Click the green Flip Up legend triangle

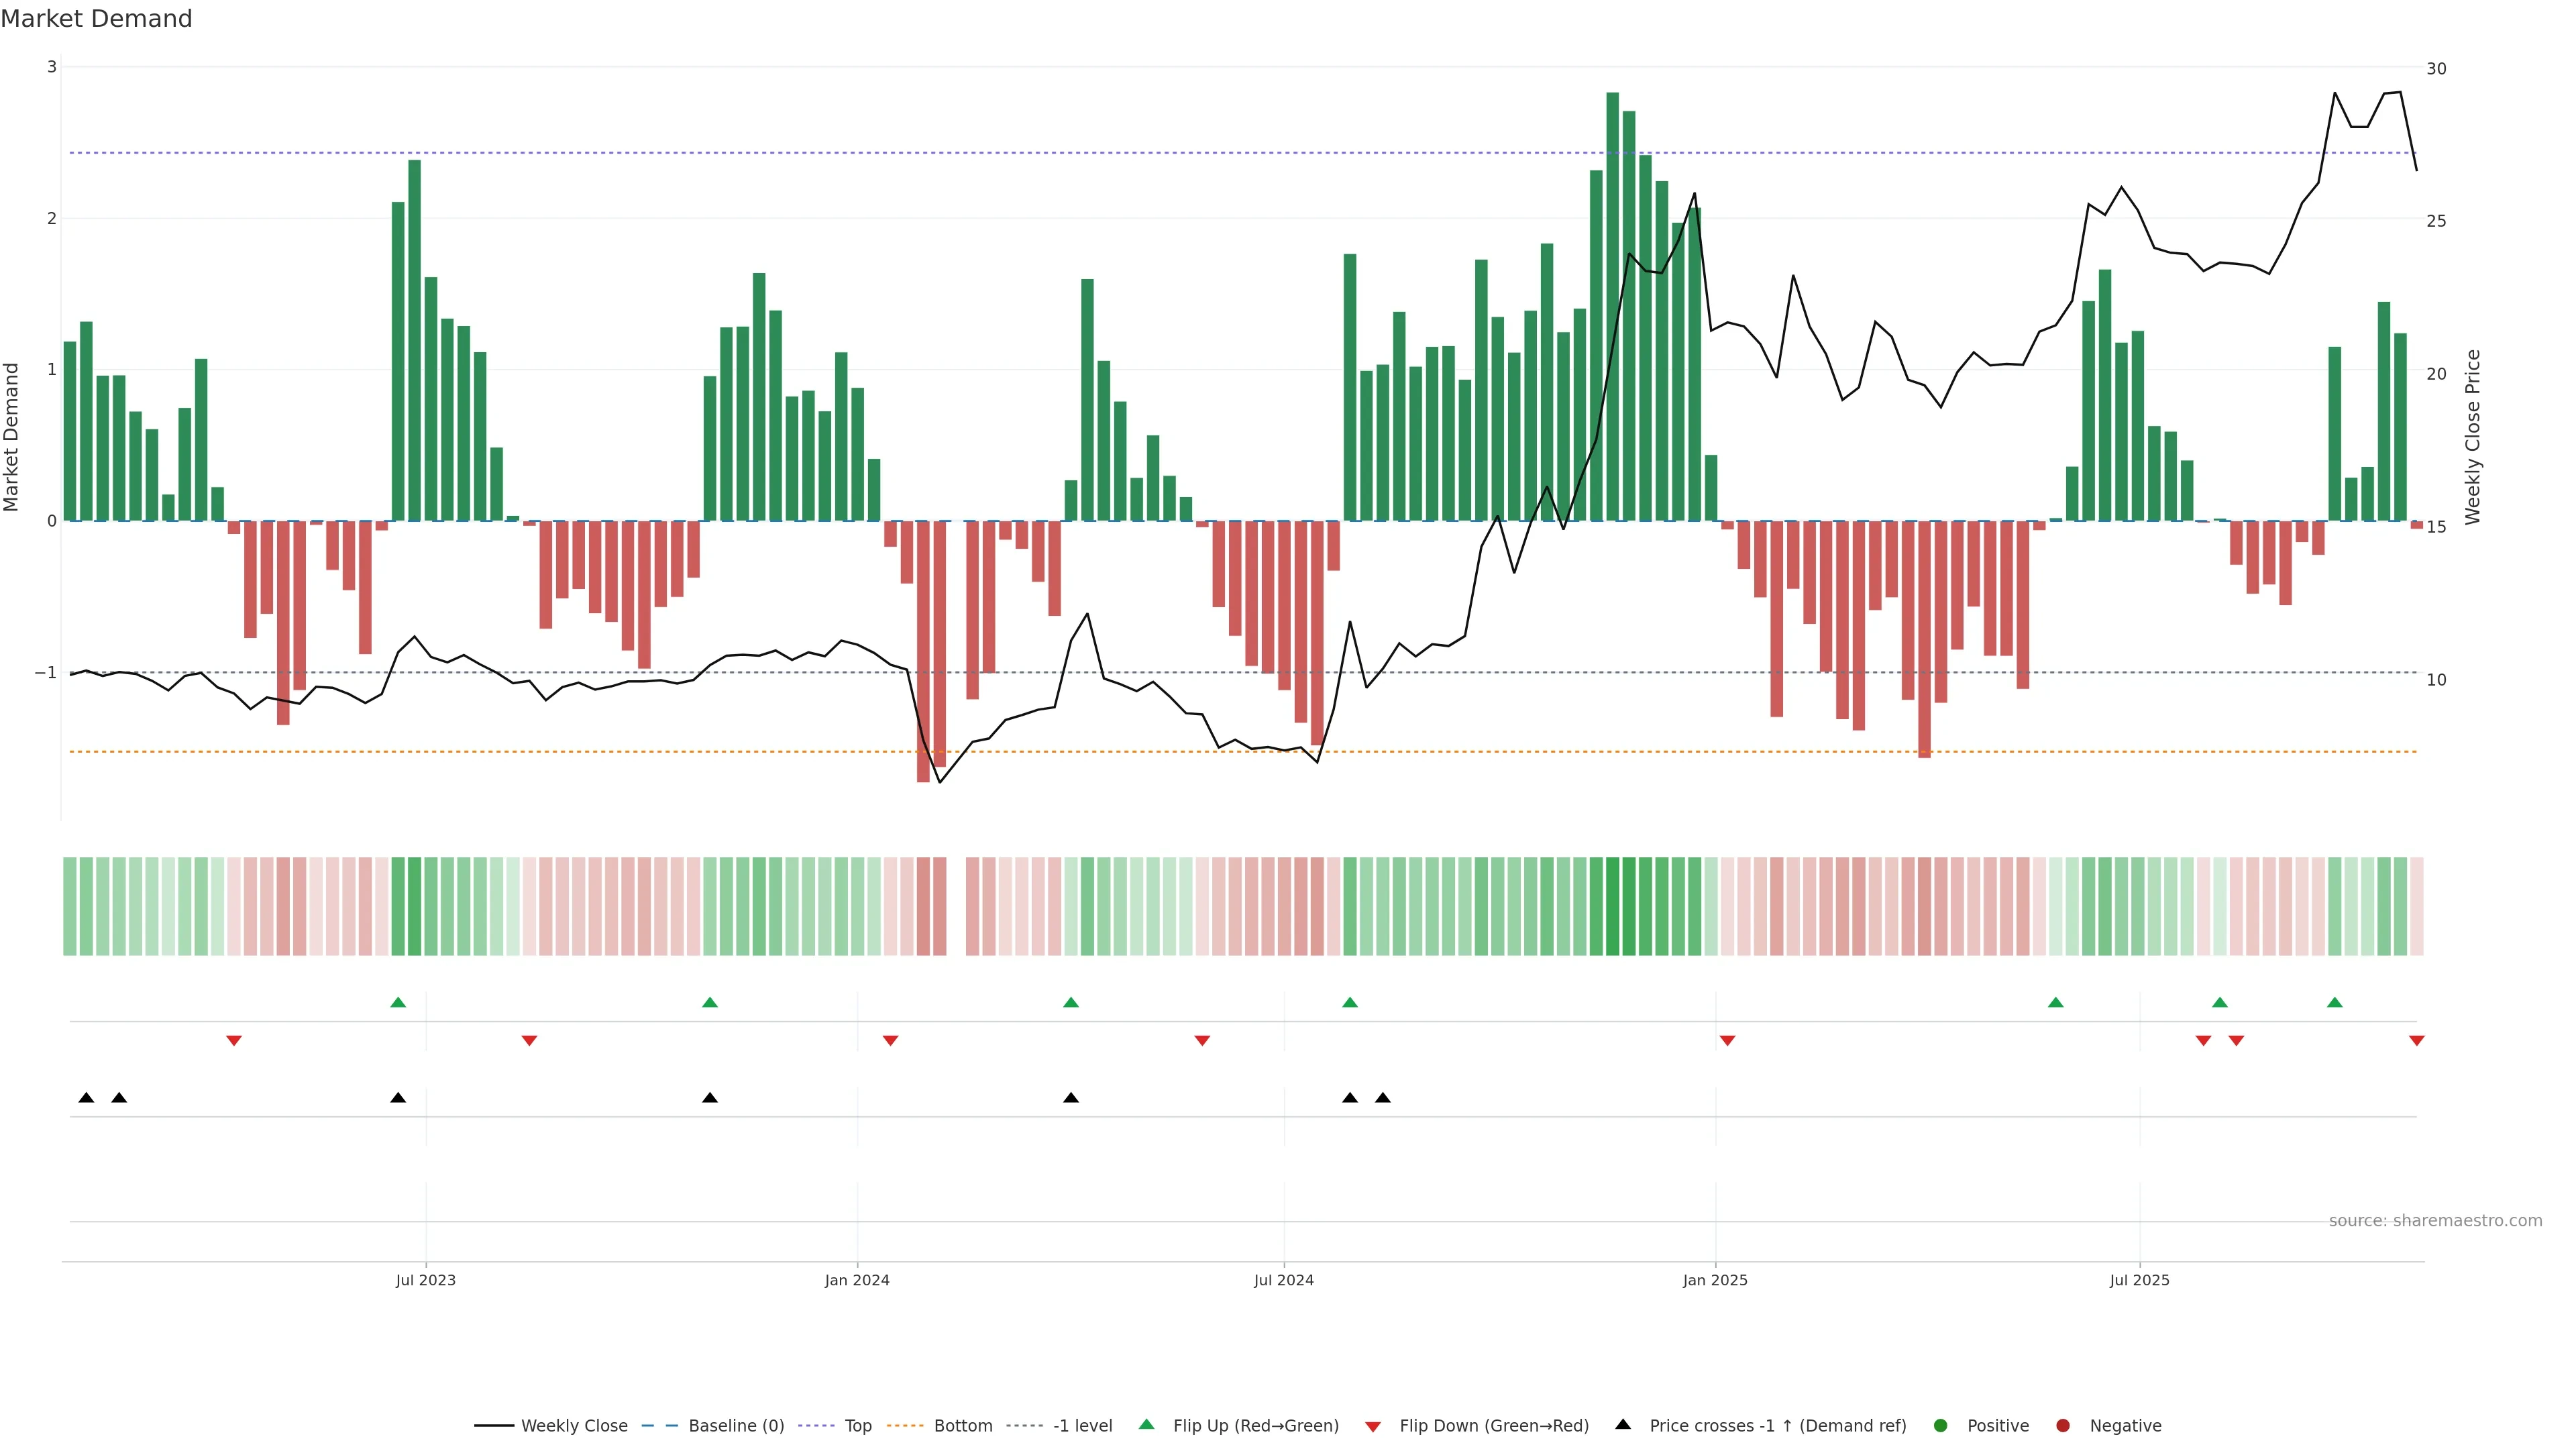click(1147, 1424)
